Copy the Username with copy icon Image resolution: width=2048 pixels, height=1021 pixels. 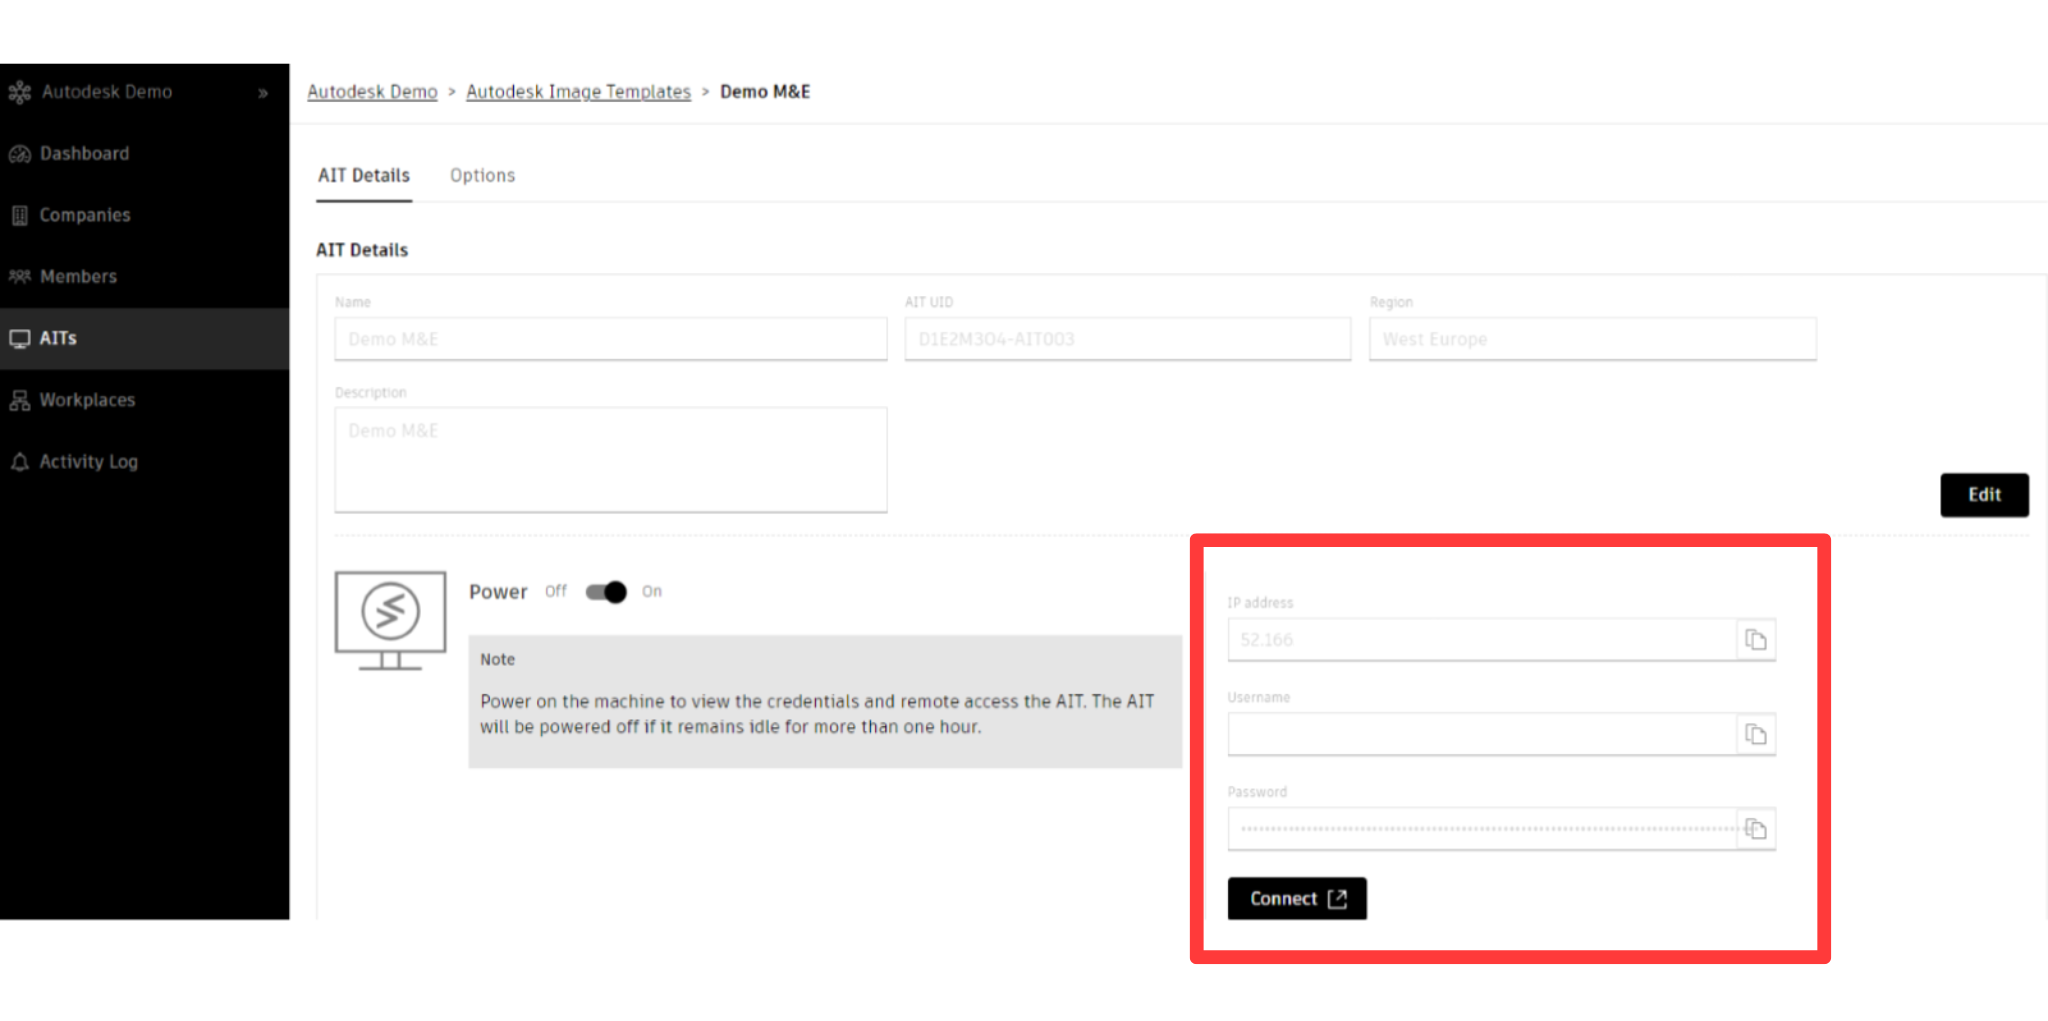(x=1756, y=735)
